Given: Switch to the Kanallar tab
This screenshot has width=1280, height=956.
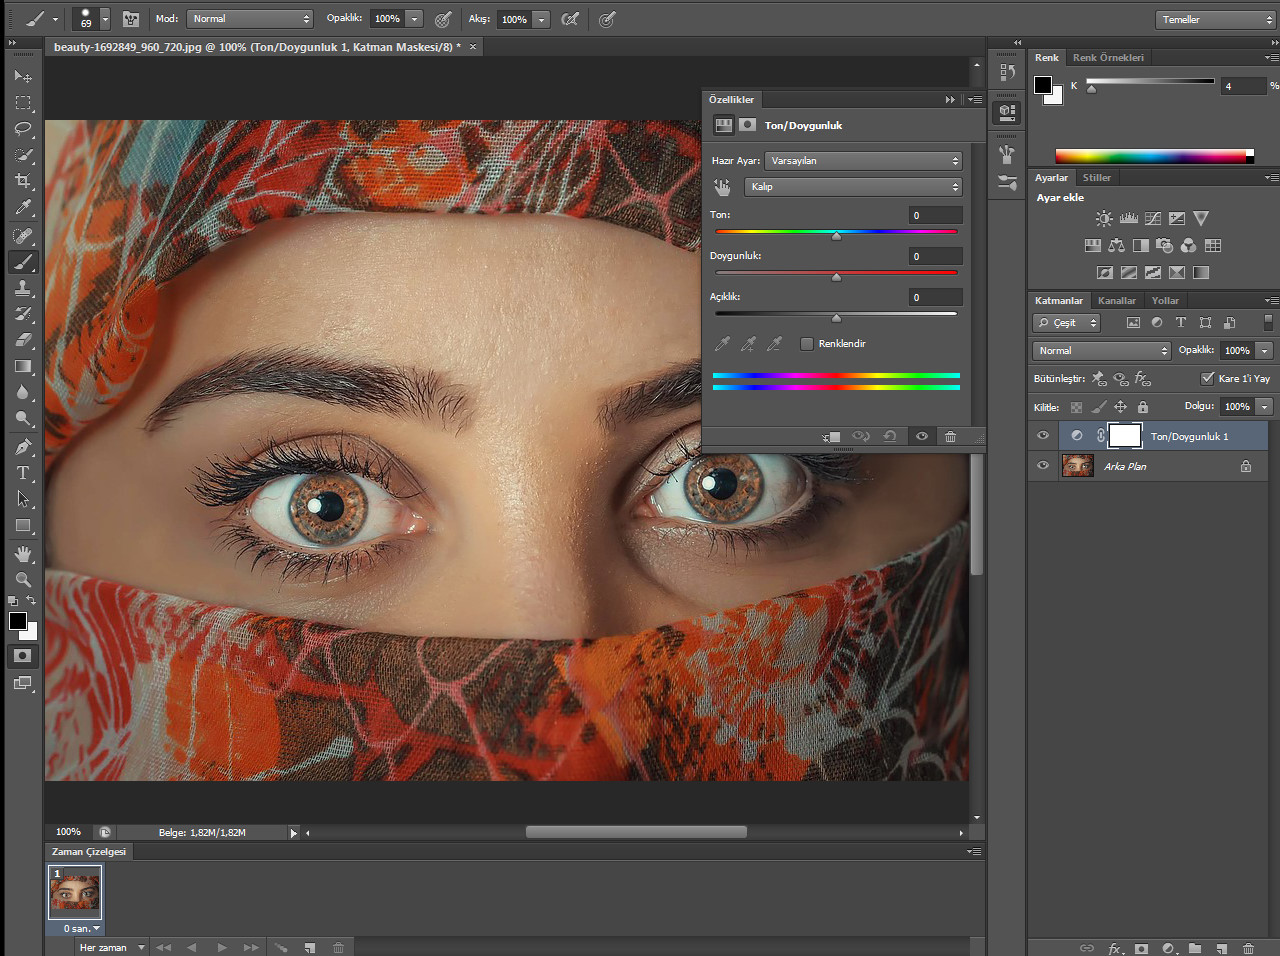Looking at the screenshot, I should (1116, 301).
